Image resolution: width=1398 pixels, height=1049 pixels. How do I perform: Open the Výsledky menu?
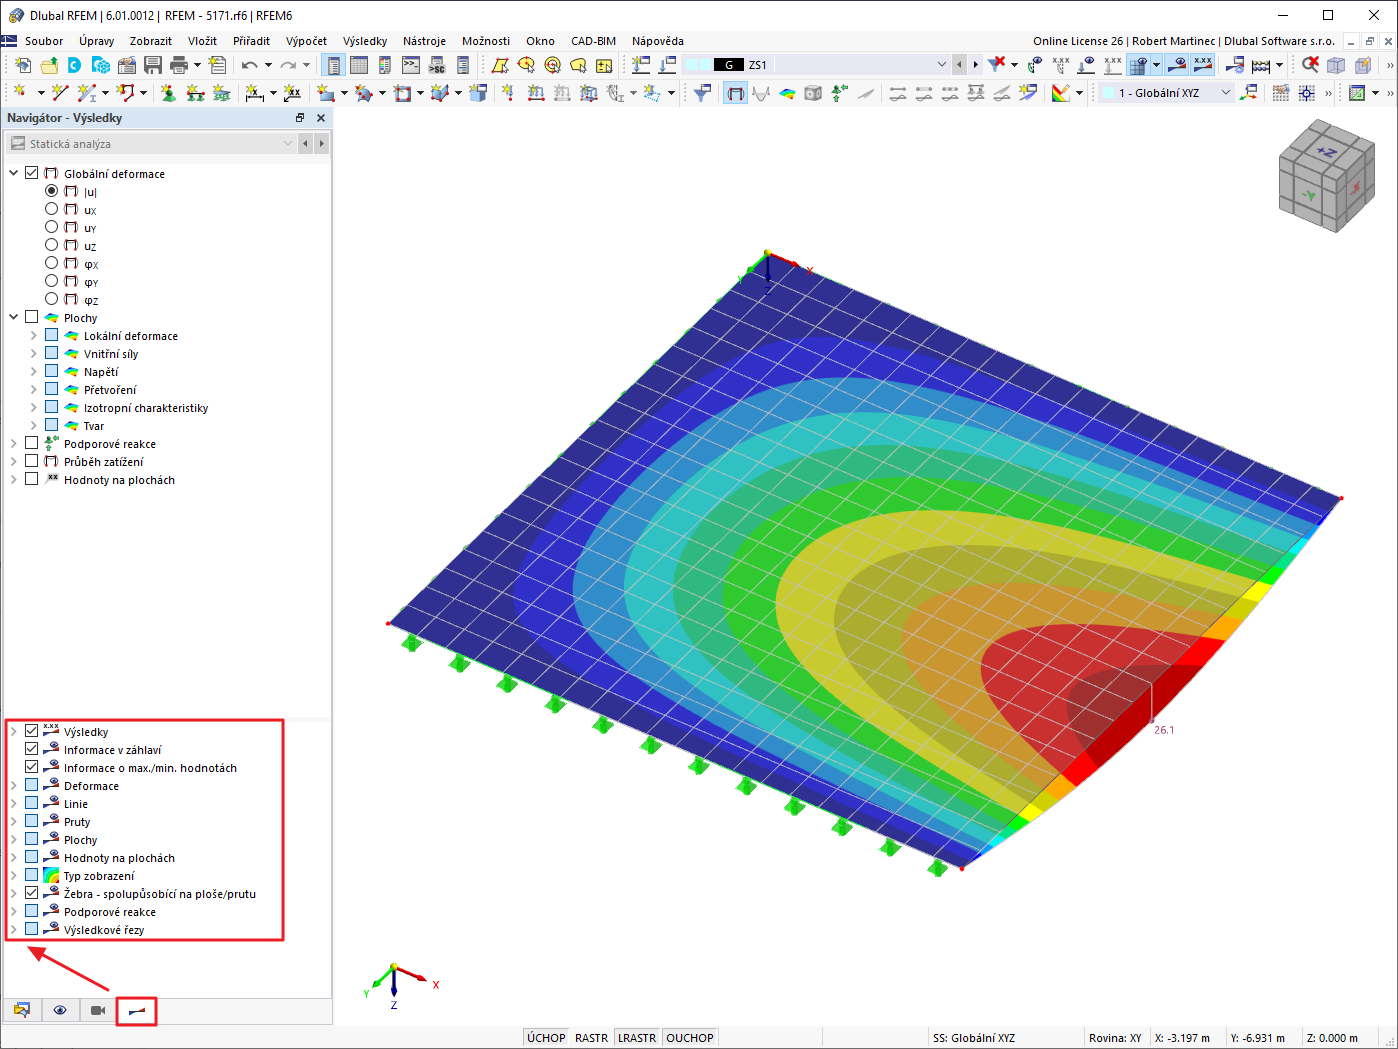coord(365,41)
